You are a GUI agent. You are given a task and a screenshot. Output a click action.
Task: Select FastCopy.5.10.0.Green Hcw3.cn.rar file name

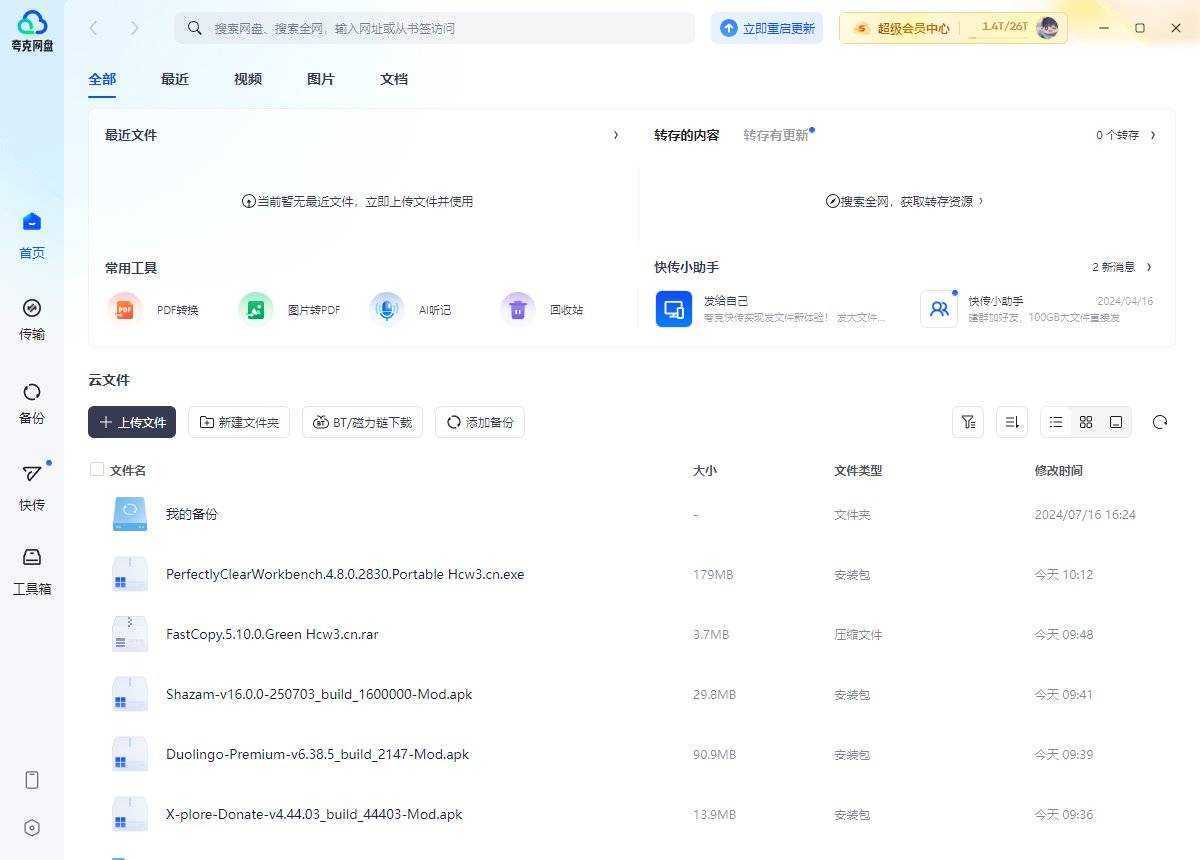[272, 634]
